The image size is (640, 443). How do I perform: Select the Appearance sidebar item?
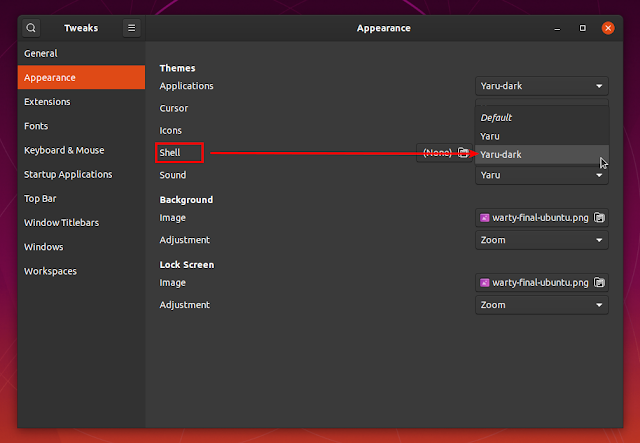(x=81, y=78)
